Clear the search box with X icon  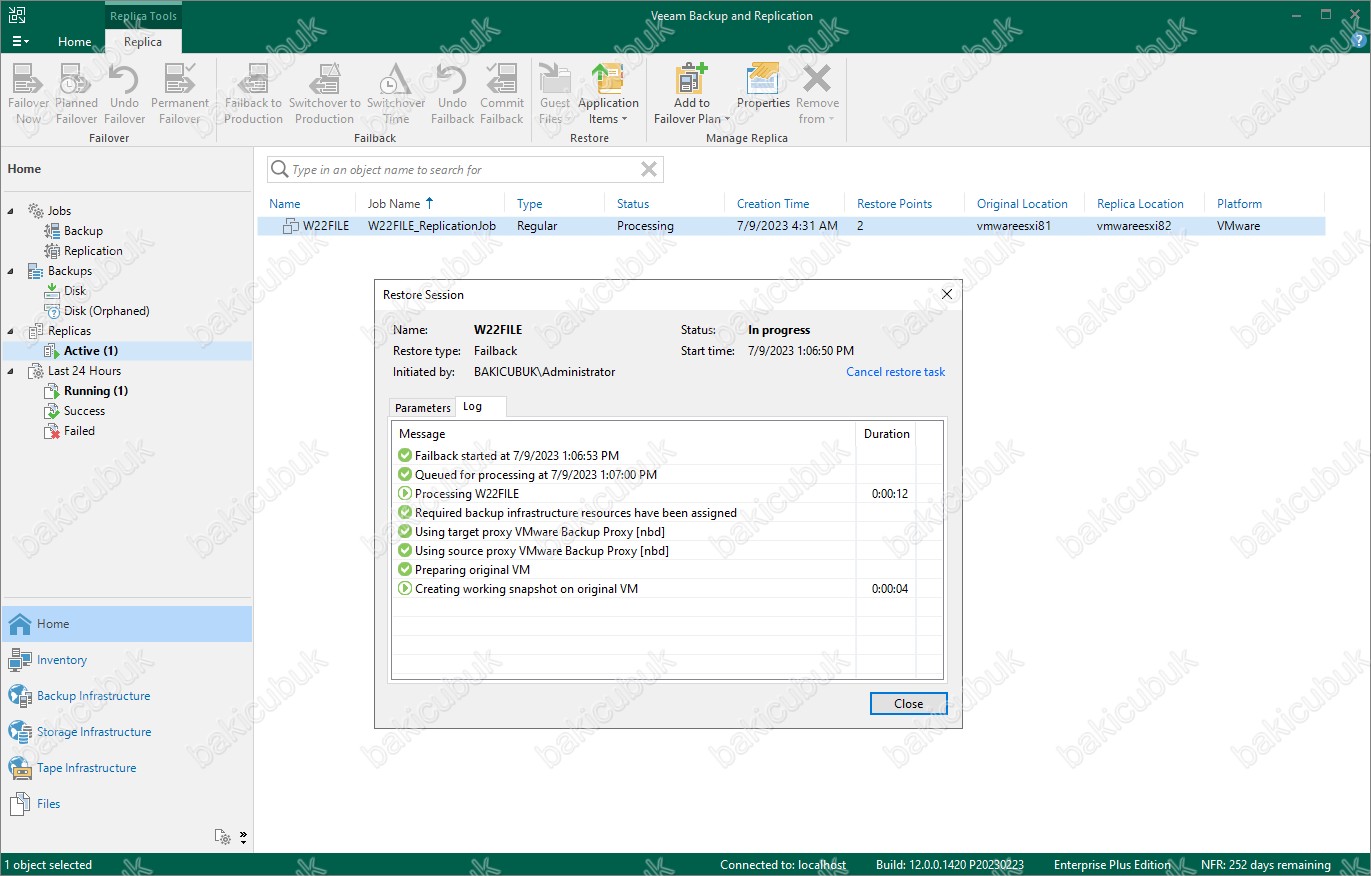pos(649,170)
